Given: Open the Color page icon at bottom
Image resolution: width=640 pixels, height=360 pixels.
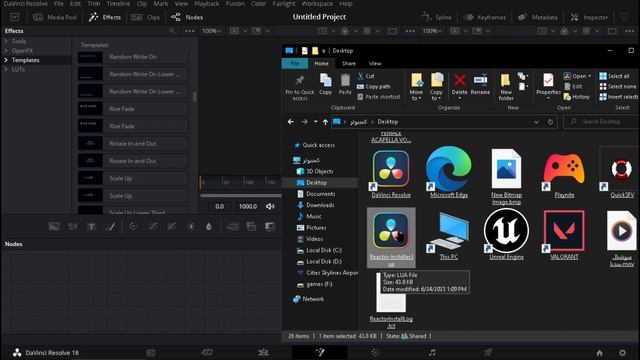Looking at the screenshot, I should [x=376, y=352].
